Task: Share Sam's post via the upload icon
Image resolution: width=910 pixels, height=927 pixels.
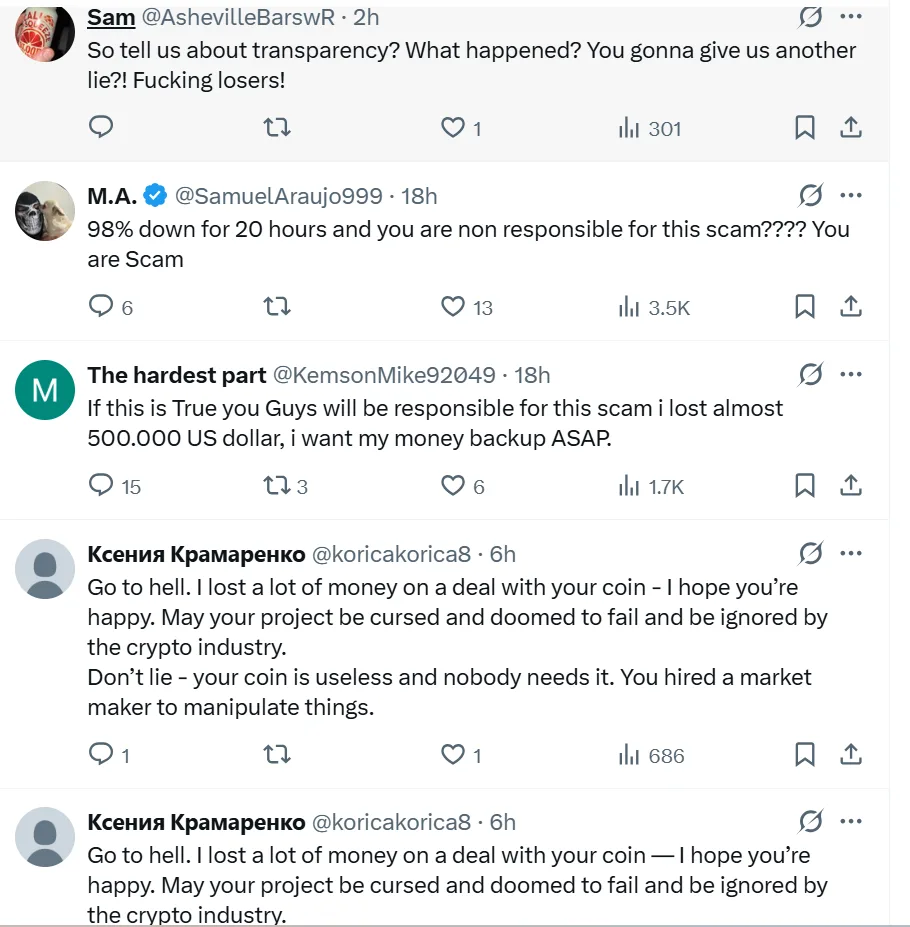Action: click(x=851, y=128)
